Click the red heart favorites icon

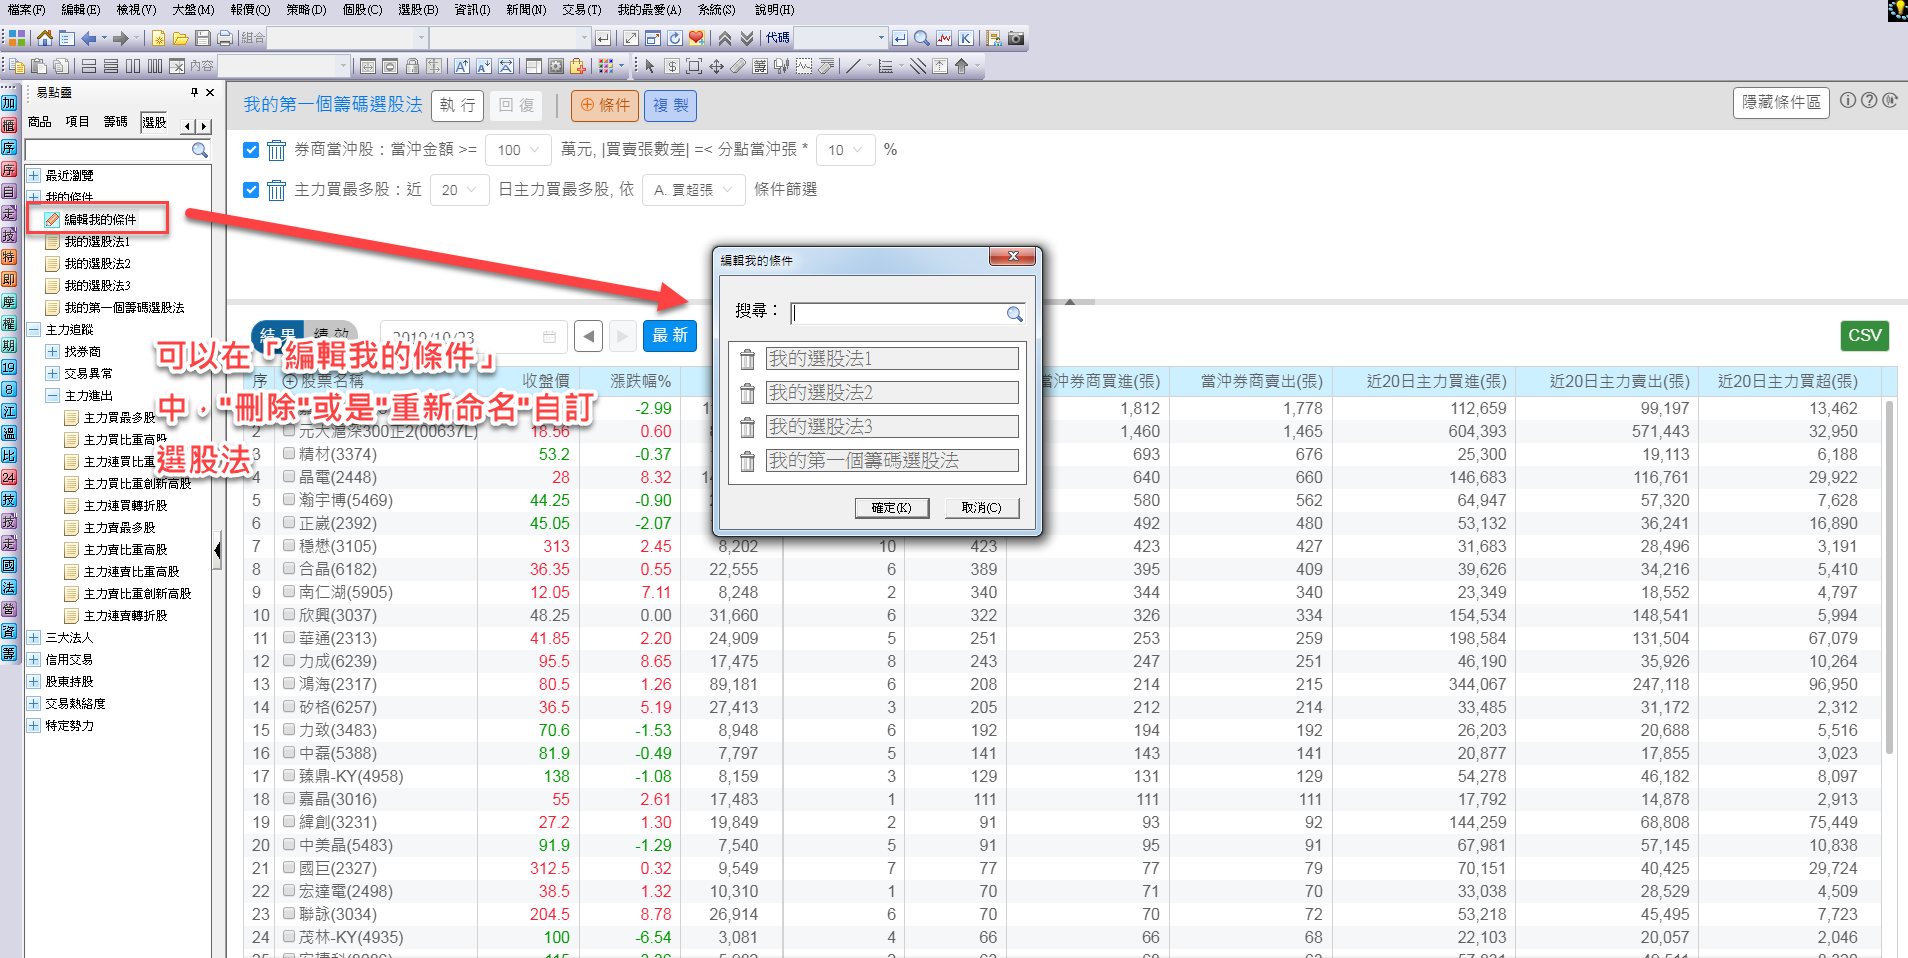tap(697, 38)
